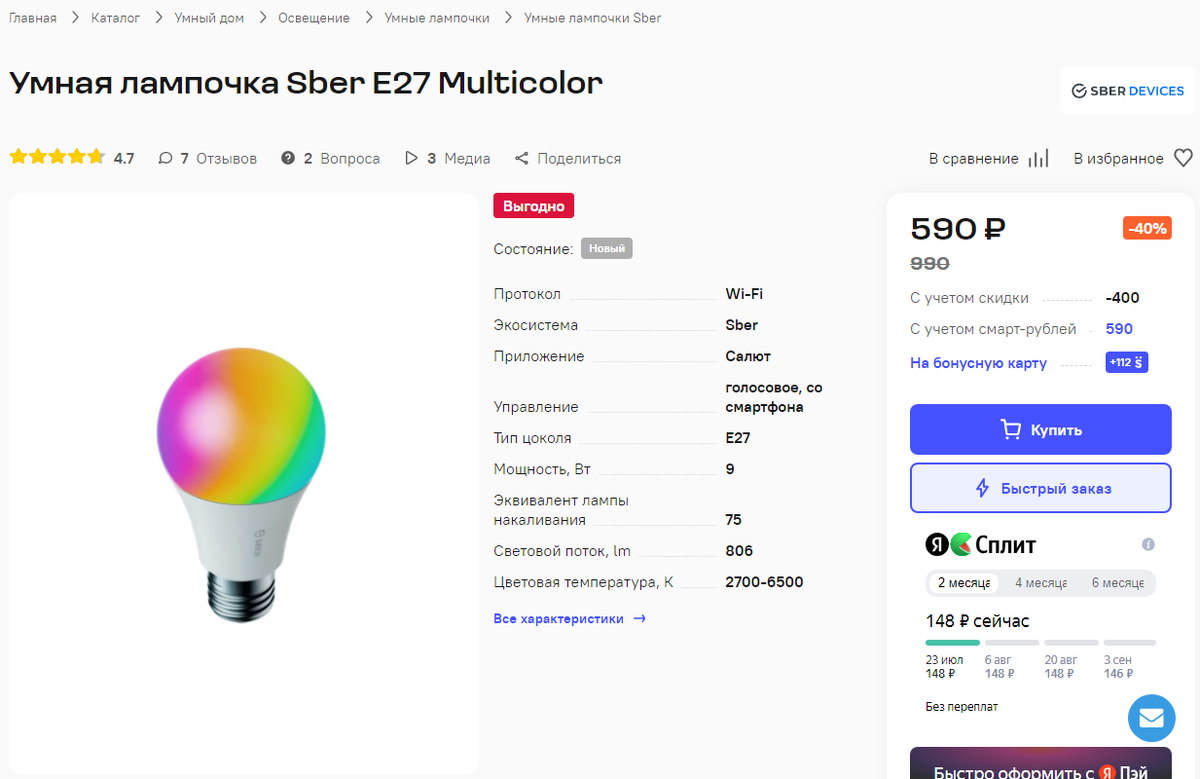Choose the 6 месяцев Split plan
This screenshot has width=1200, height=779.
click(x=1118, y=582)
